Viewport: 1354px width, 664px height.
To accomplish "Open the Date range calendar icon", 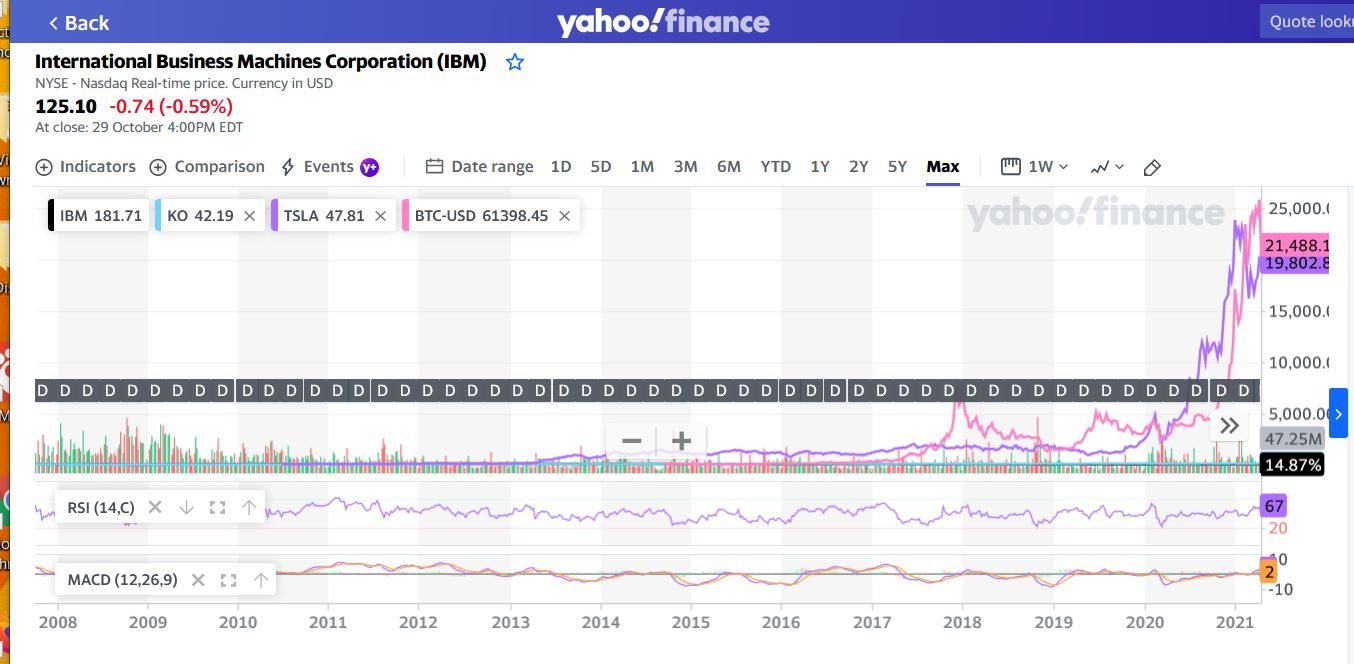I will (x=434, y=167).
